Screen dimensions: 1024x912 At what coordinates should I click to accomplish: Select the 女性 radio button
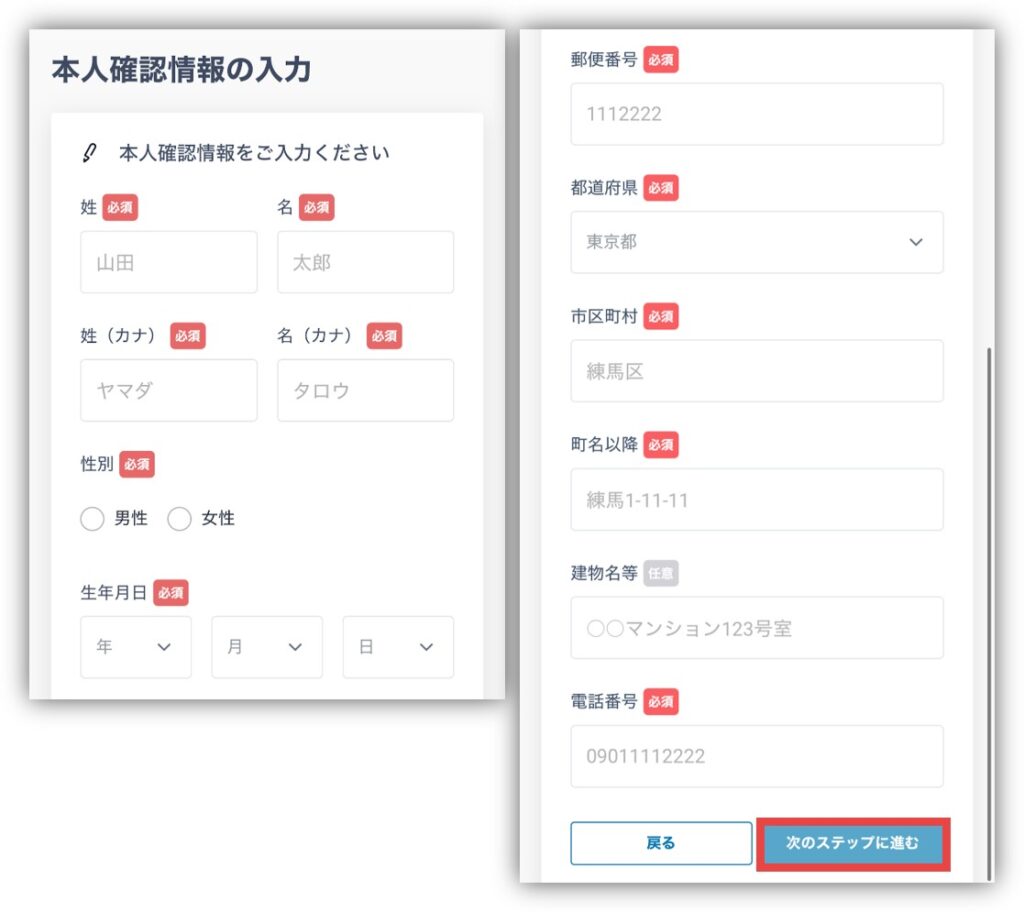click(179, 519)
